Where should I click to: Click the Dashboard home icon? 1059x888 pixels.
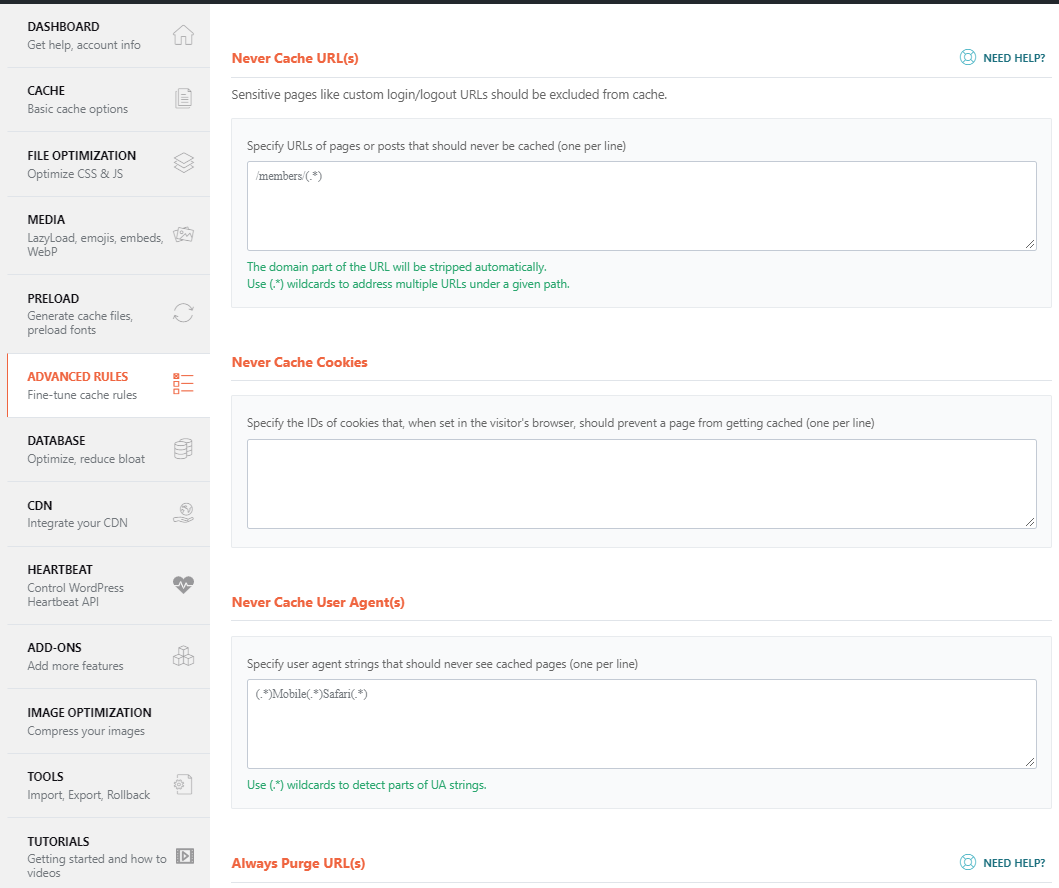coord(183,36)
